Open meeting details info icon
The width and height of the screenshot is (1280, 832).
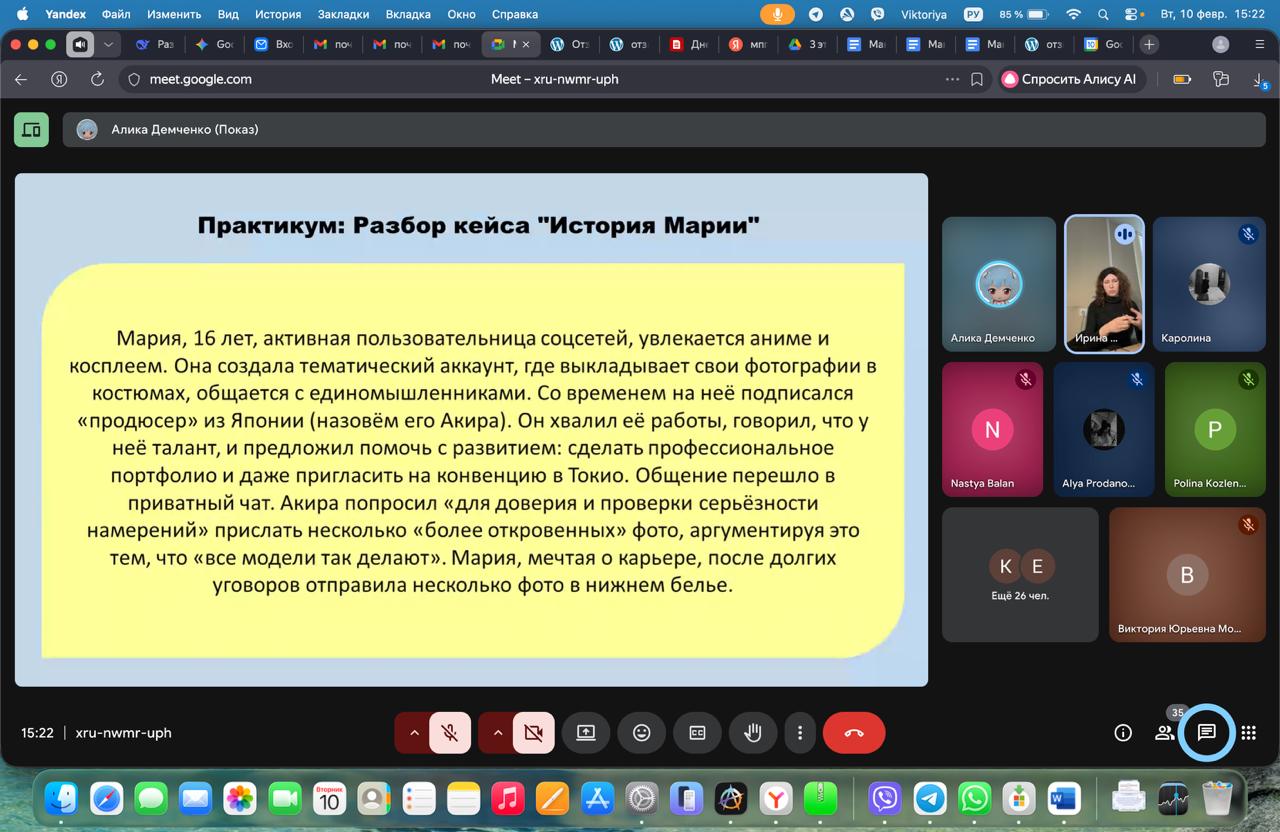(x=1122, y=733)
